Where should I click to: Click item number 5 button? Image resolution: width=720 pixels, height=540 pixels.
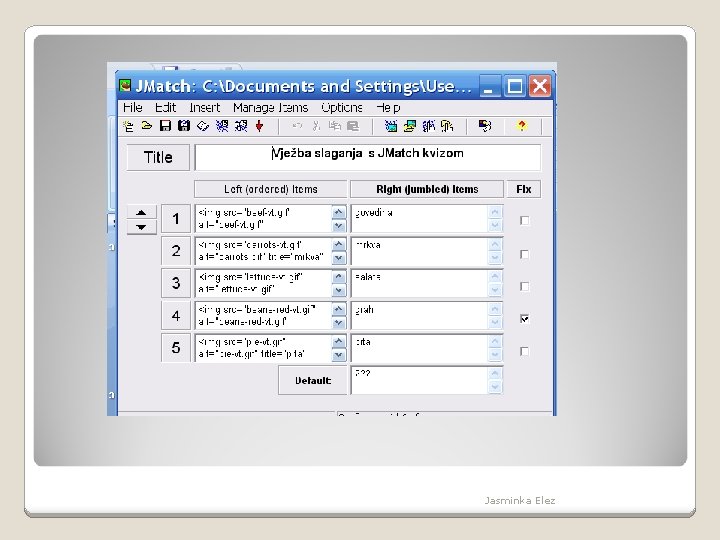pos(176,348)
